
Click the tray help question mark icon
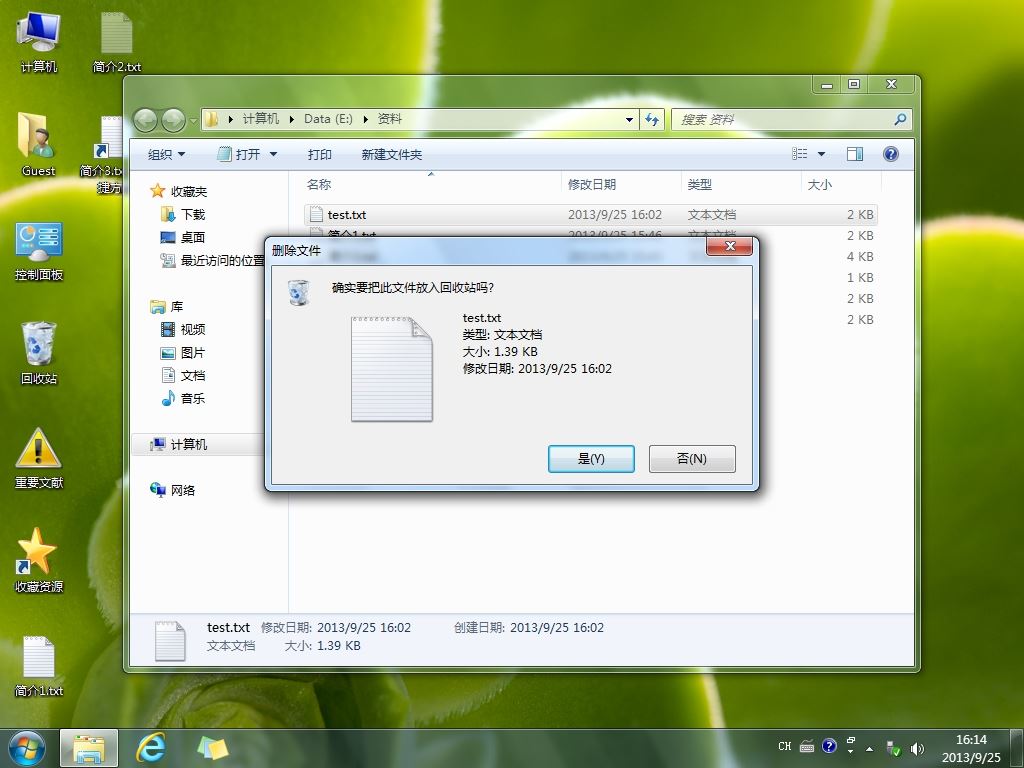(829, 746)
